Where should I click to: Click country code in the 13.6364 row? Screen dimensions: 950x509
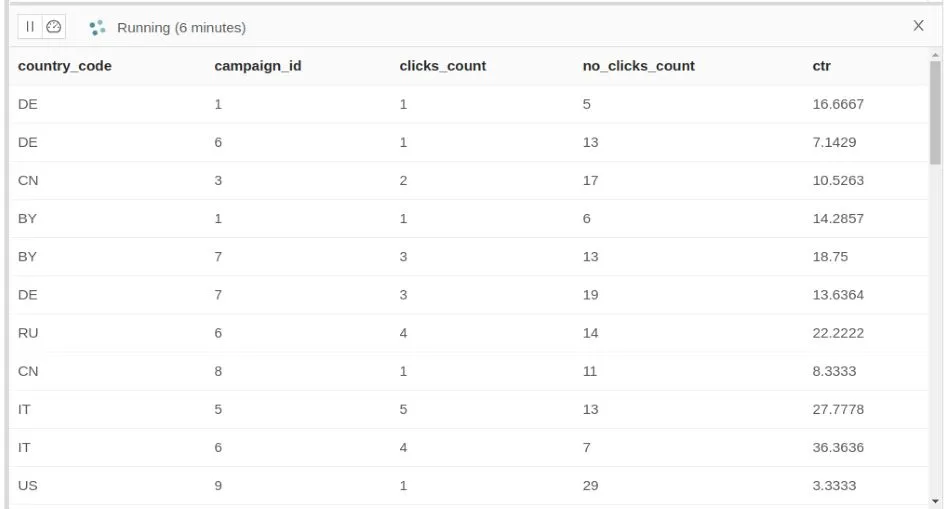[27, 295]
